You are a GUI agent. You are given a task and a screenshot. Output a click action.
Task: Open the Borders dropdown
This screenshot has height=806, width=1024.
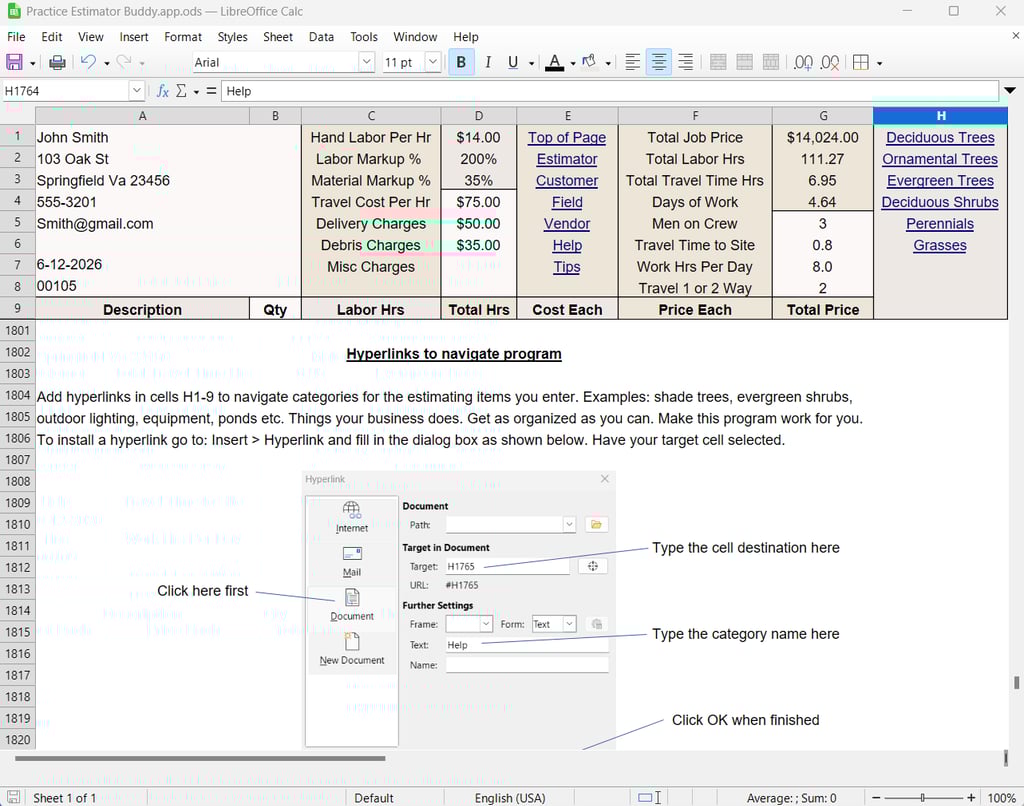point(879,62)
